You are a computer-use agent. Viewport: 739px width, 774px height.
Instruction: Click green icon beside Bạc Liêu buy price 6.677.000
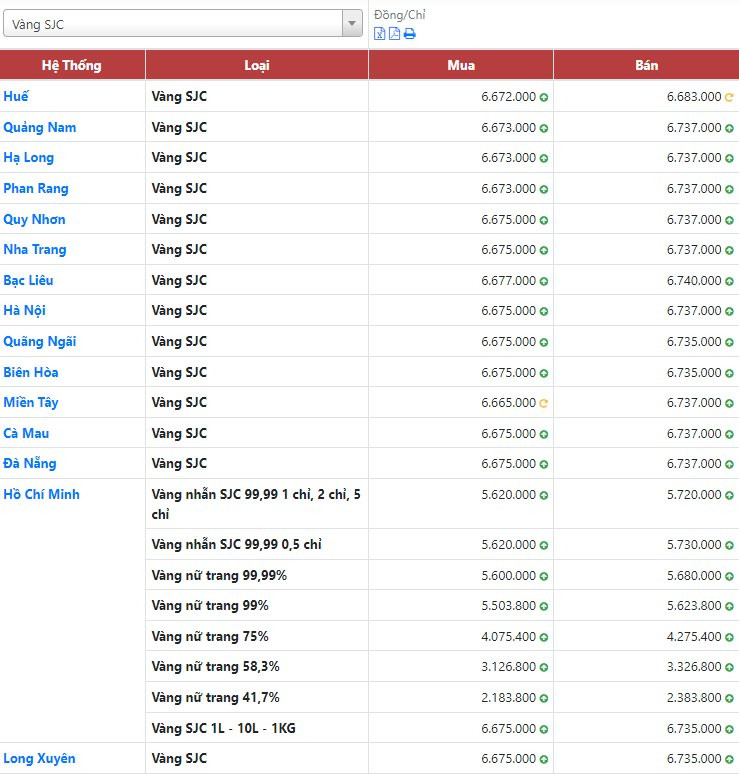pos(544,281)
